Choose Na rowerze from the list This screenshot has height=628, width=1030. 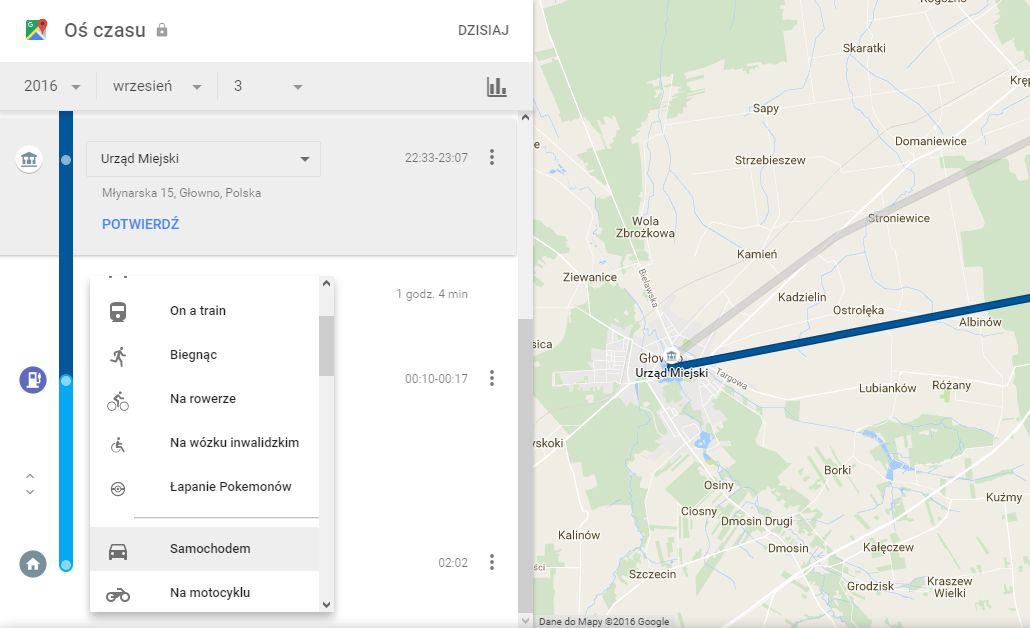204,399
